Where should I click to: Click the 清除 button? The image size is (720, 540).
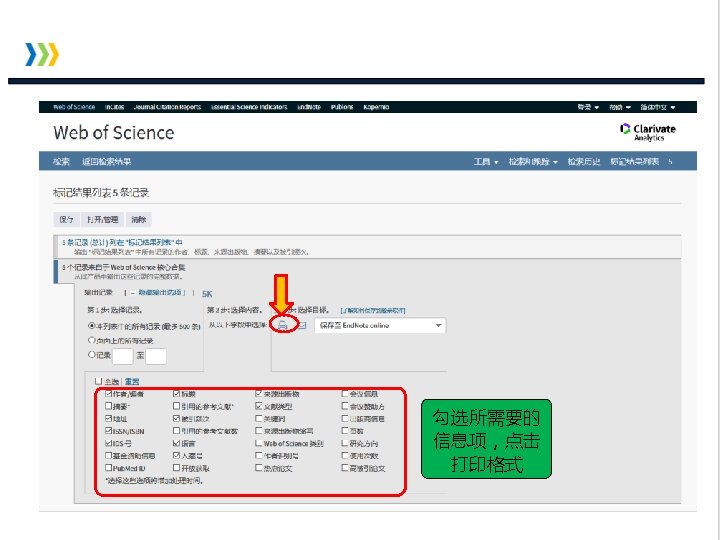coord(139,219)
